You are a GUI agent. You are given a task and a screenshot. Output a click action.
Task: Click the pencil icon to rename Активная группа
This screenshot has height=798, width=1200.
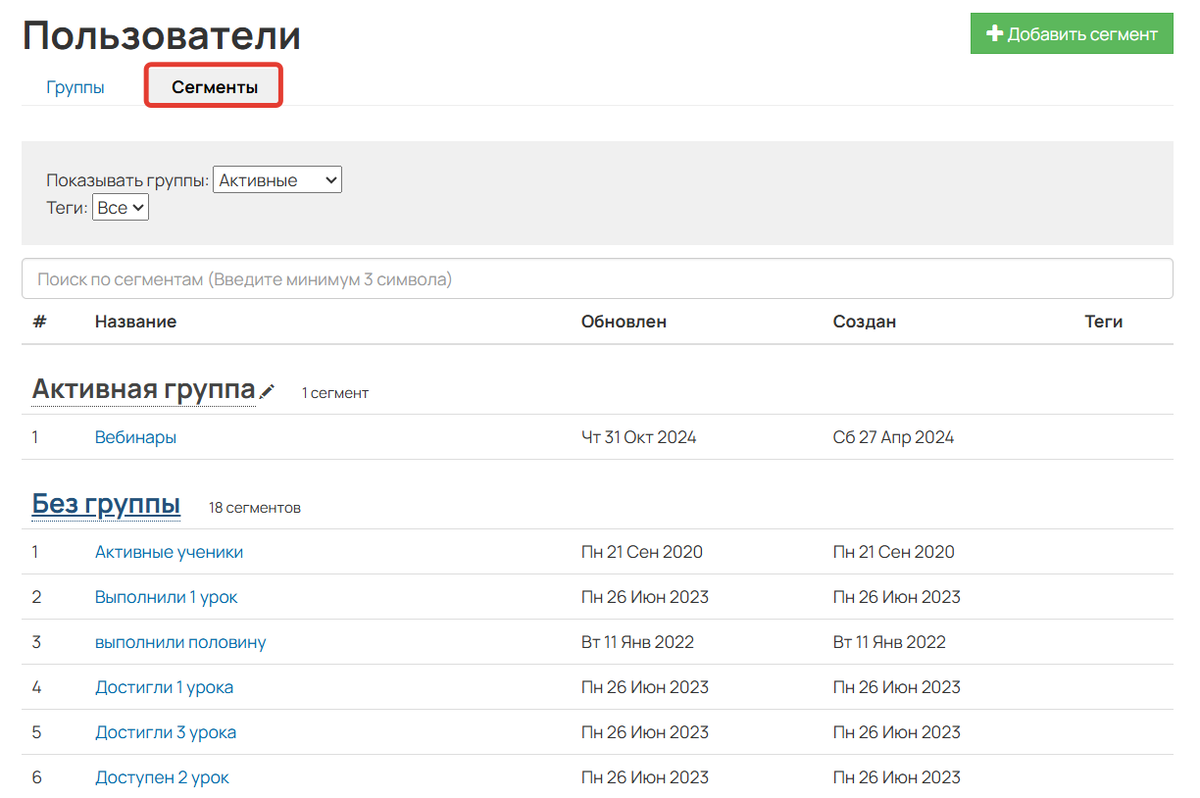tap(267, 392)
